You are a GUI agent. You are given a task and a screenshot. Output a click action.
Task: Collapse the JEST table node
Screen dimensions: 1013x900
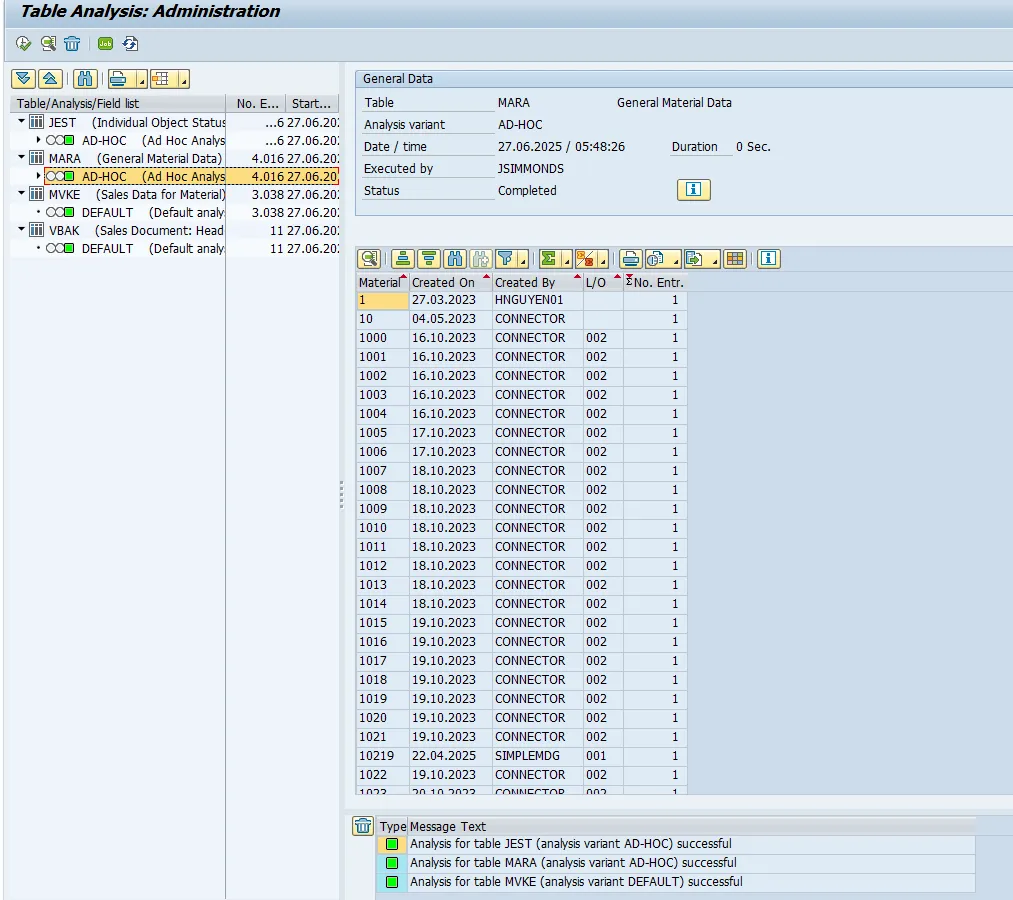tap(21, 121)
